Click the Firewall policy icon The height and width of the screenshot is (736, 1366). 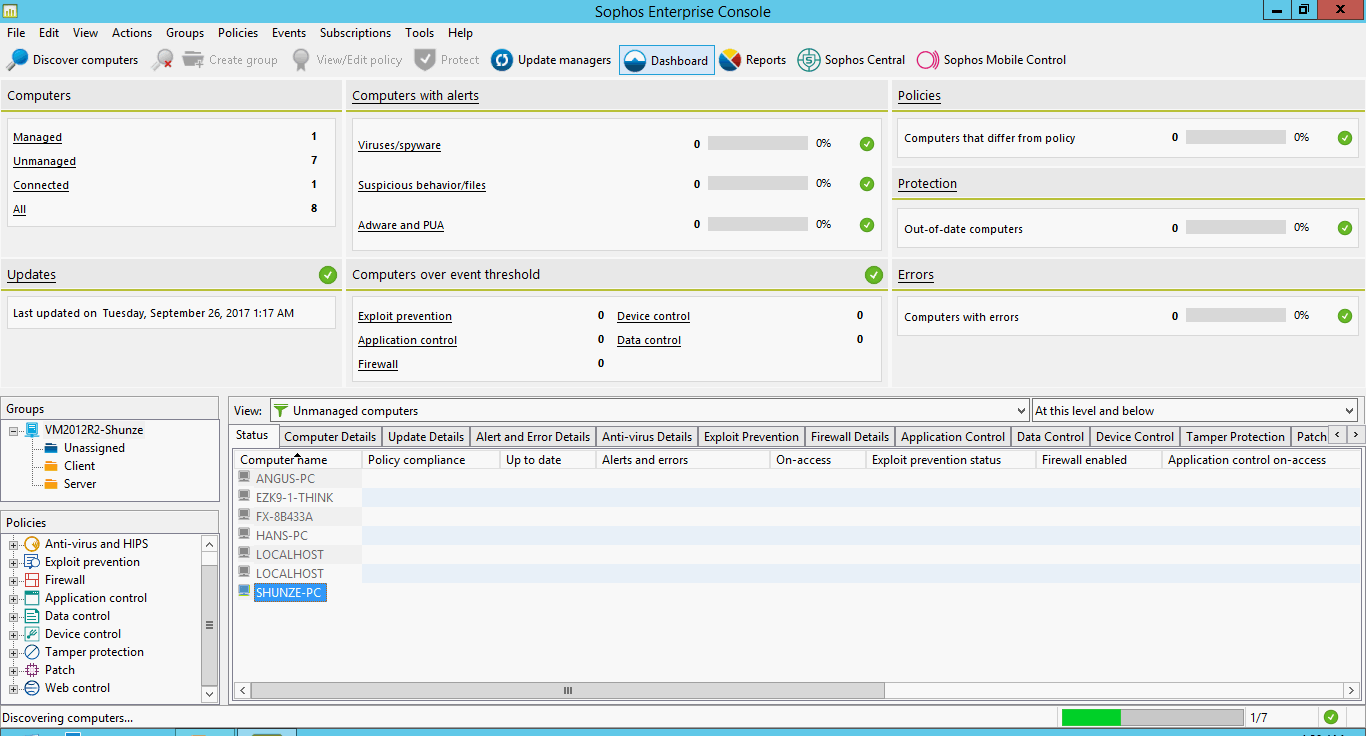[33, 580]
